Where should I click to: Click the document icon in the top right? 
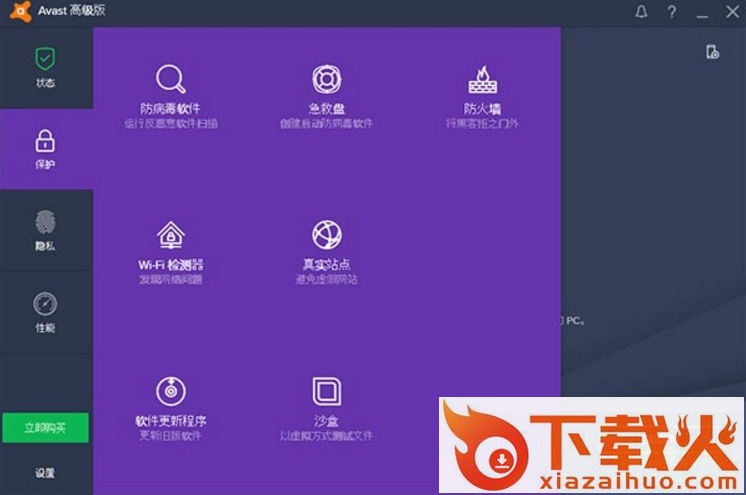[x=712, y=52]
